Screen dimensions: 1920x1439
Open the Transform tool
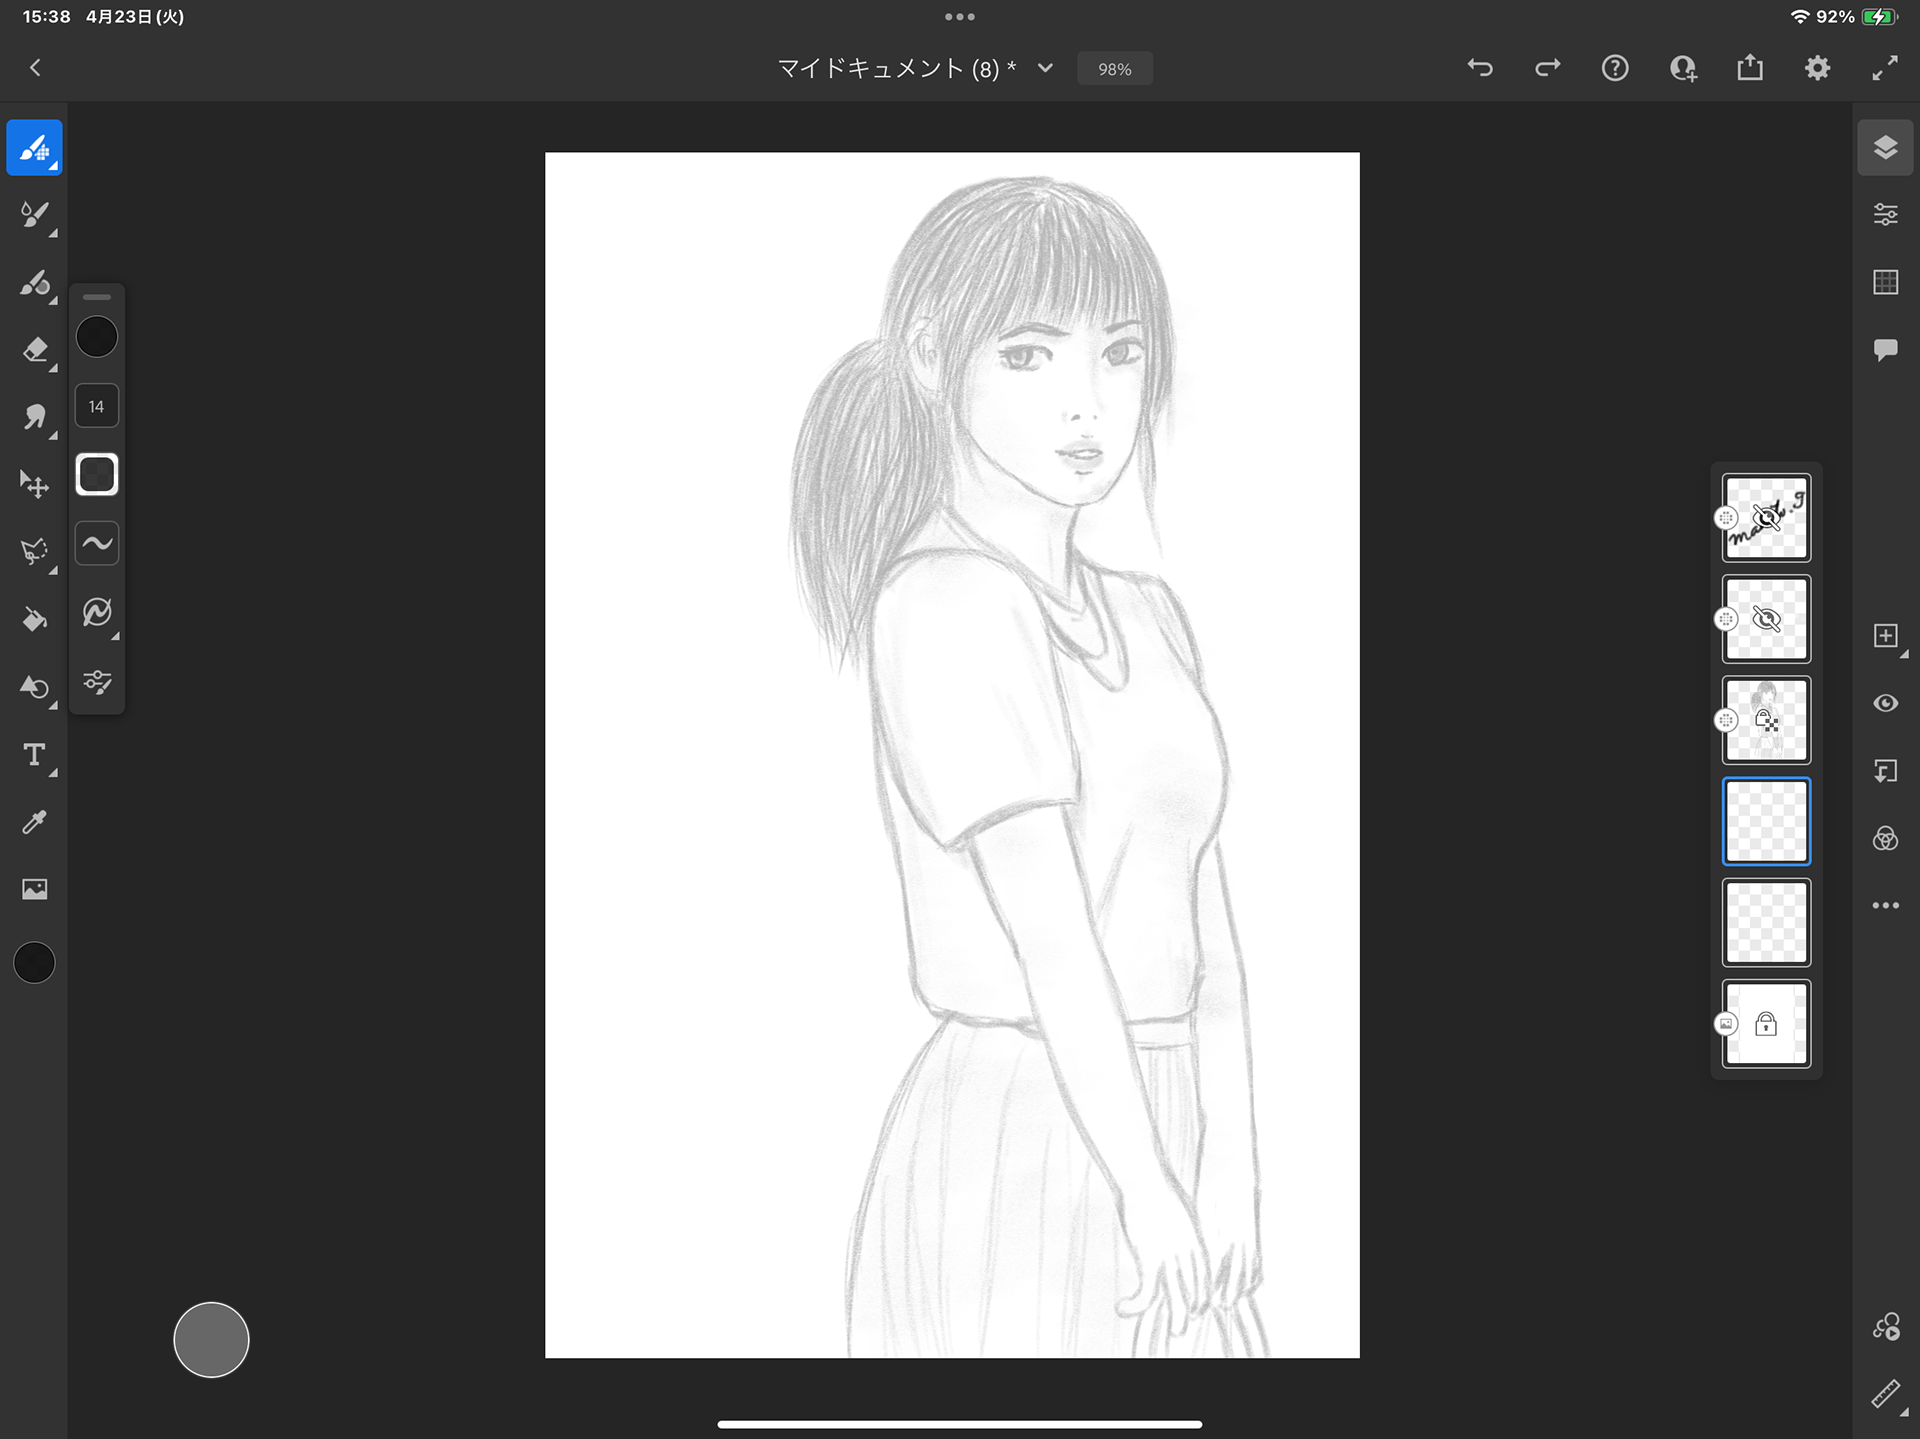[35, 485]
